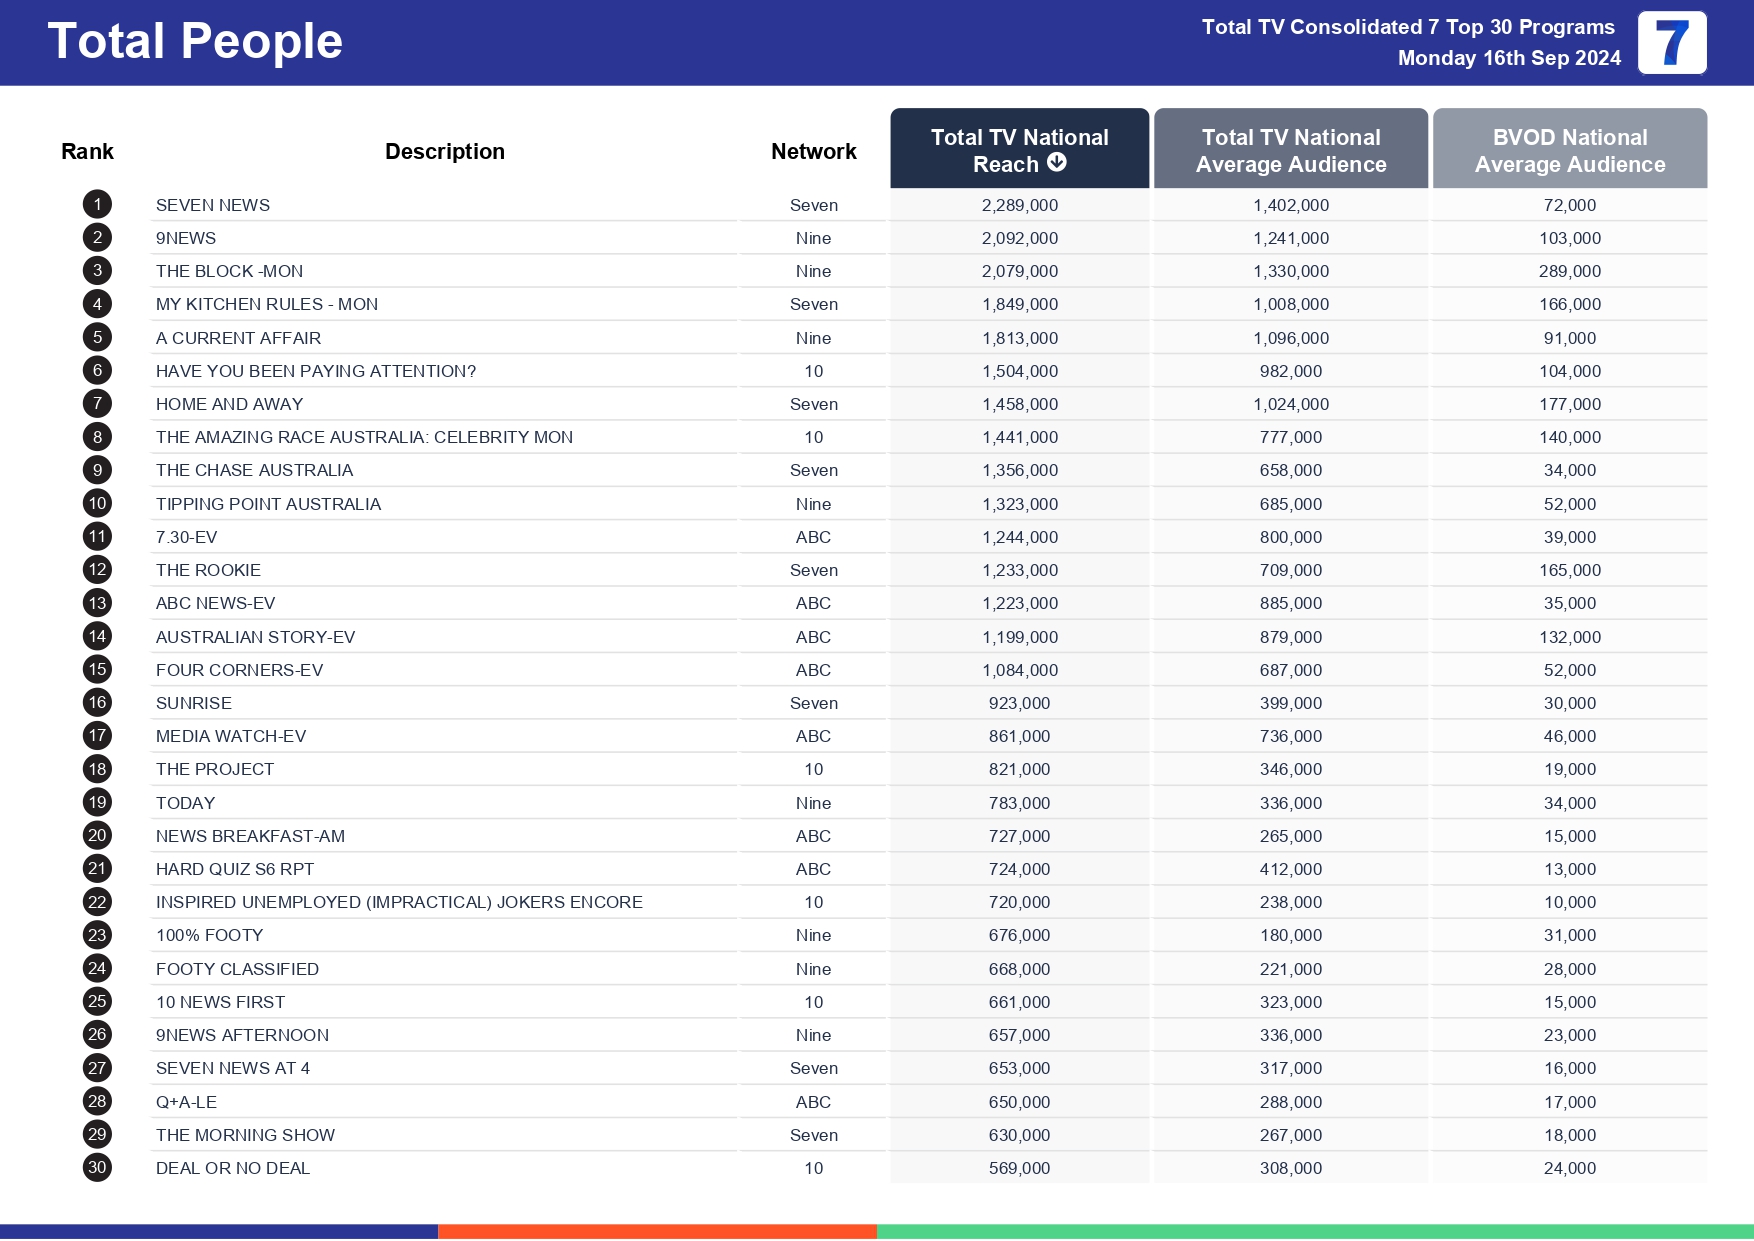Select the Total TV National Average Audience header tab
The image size is (1754, 1241).
tap(1291, 150)
